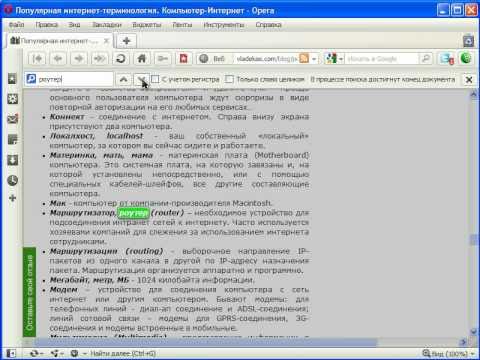The image size is (480, 360).
Task: Click the Fast Forward navigation button
Action: (x=99, y=59)
